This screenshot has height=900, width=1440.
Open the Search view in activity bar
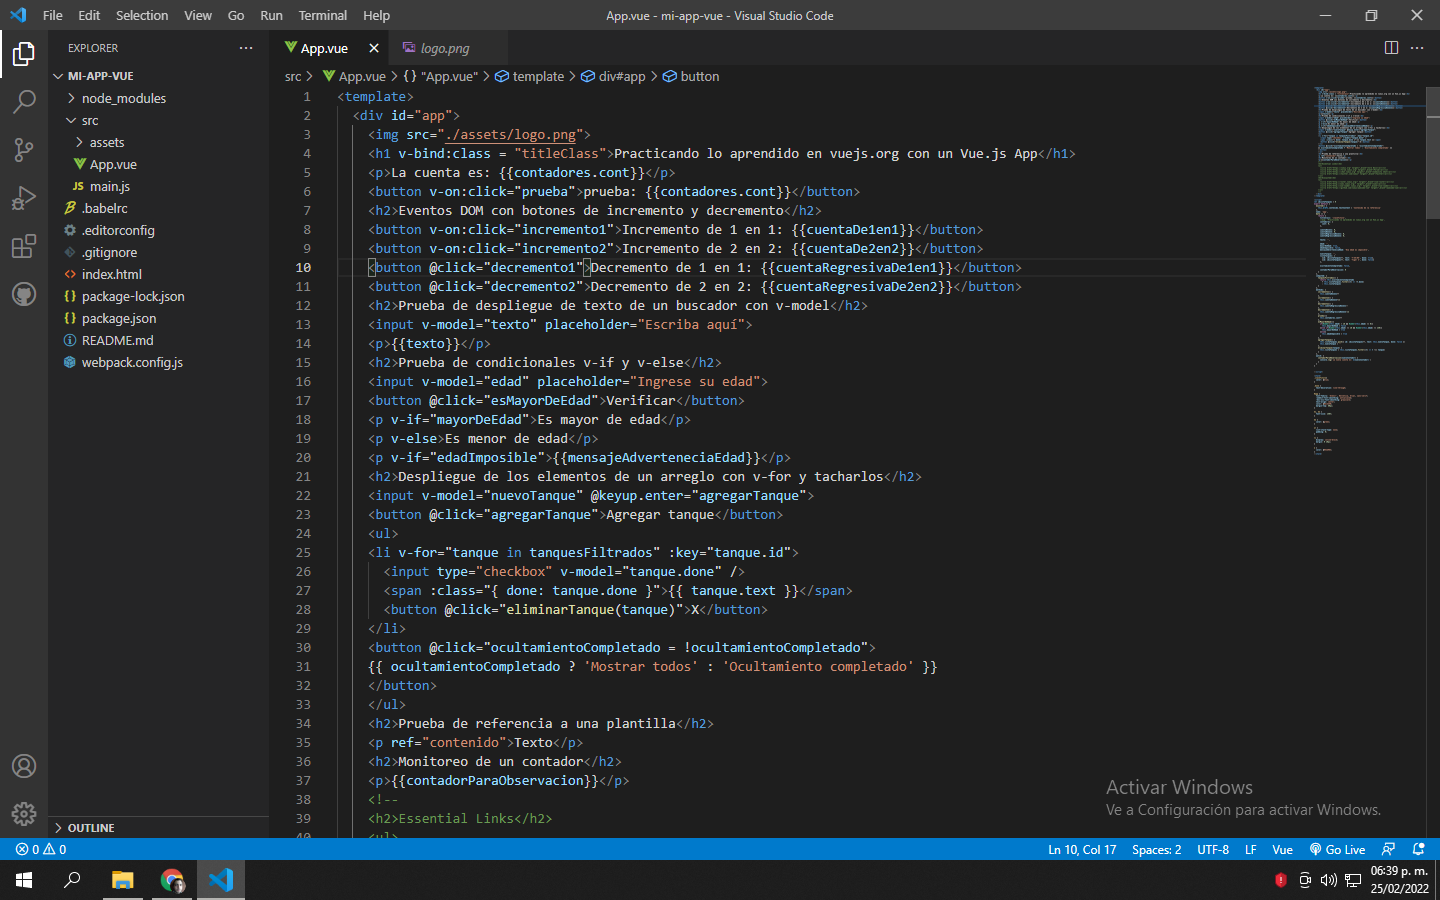[24, 102]
